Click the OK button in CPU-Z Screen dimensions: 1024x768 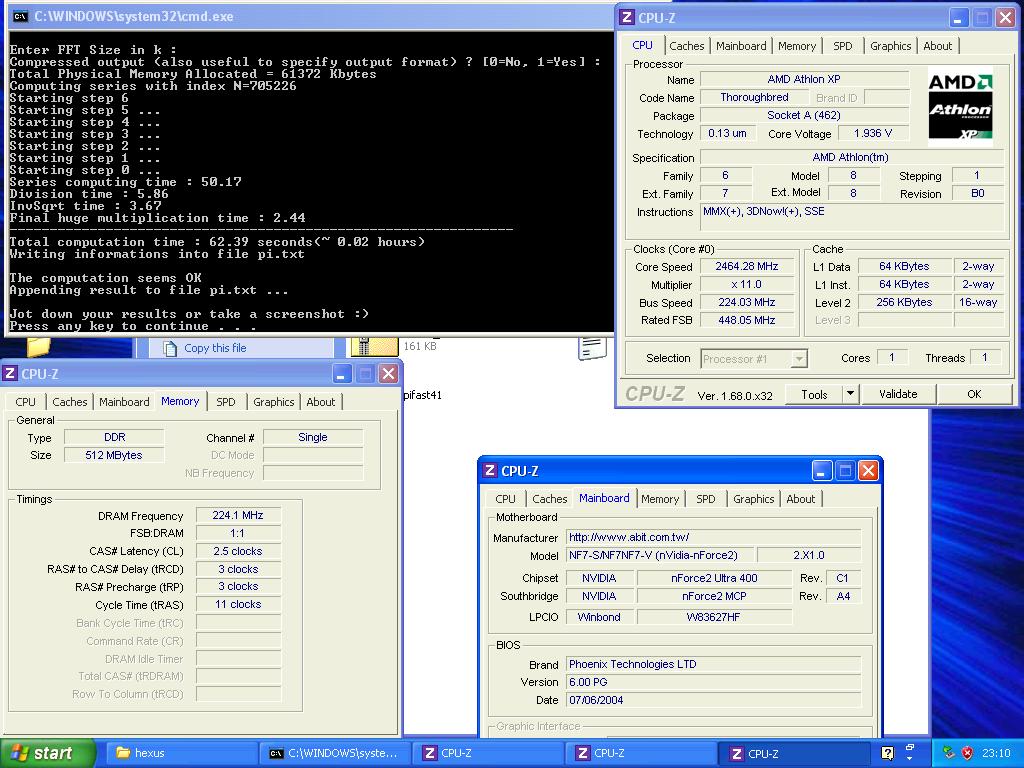(x=974, y=394)
